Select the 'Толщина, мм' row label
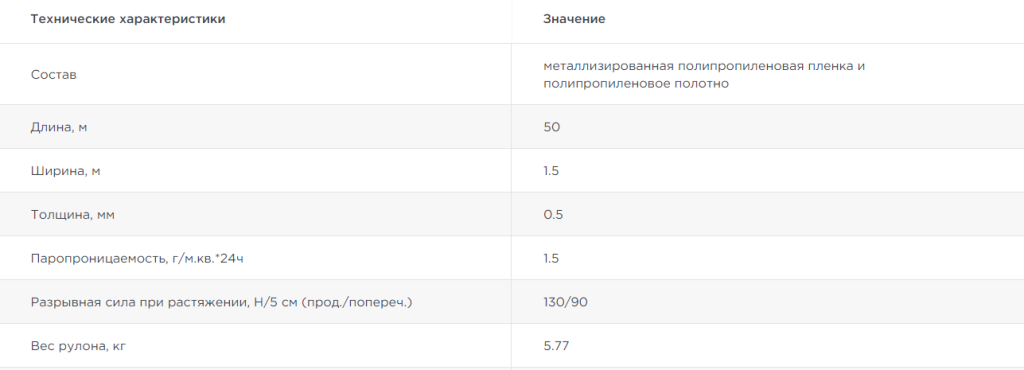 pos(72,215)
